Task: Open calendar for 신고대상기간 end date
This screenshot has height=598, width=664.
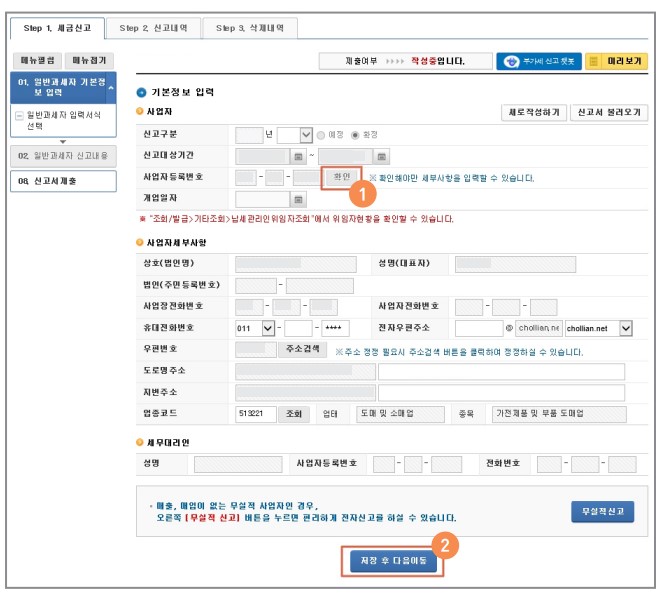Action: [x=381, y=157]
